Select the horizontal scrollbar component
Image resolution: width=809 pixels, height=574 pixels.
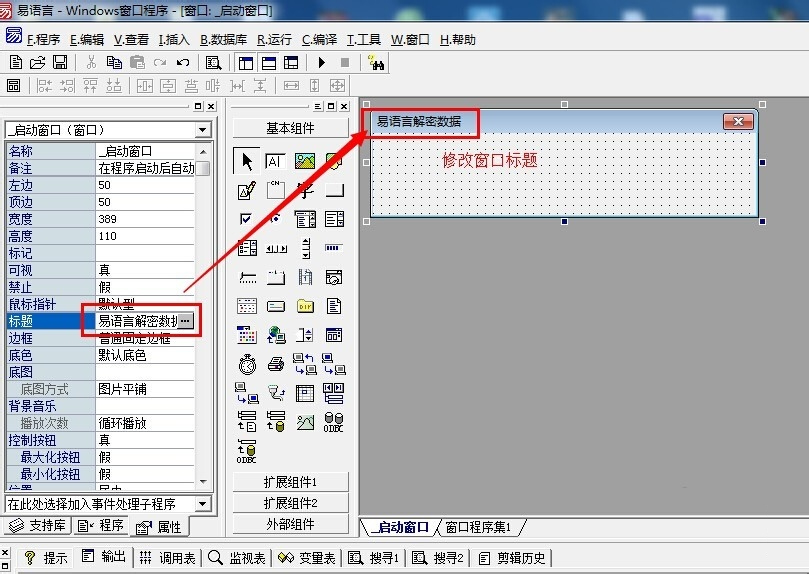tap(276, 249)
